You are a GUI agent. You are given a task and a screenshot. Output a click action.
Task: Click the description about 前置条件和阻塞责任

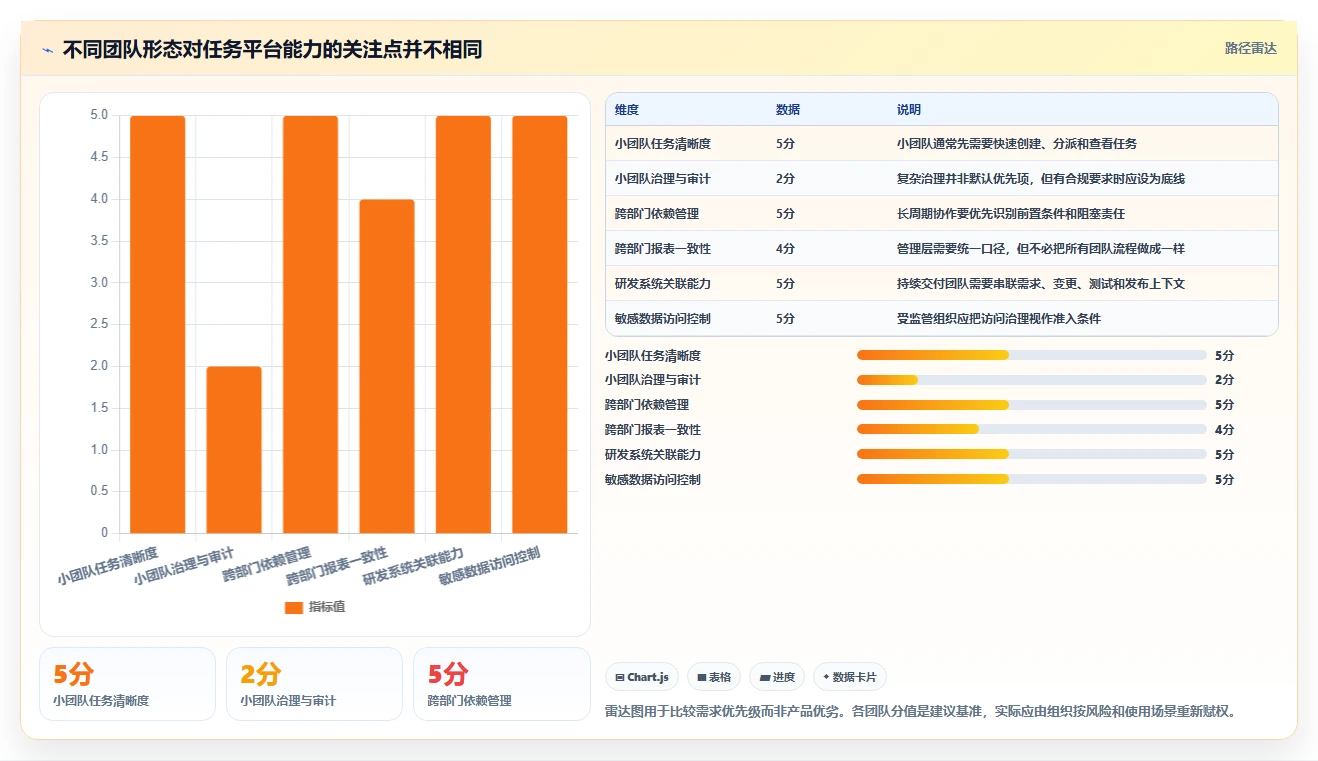click(x=1011, y=214)
